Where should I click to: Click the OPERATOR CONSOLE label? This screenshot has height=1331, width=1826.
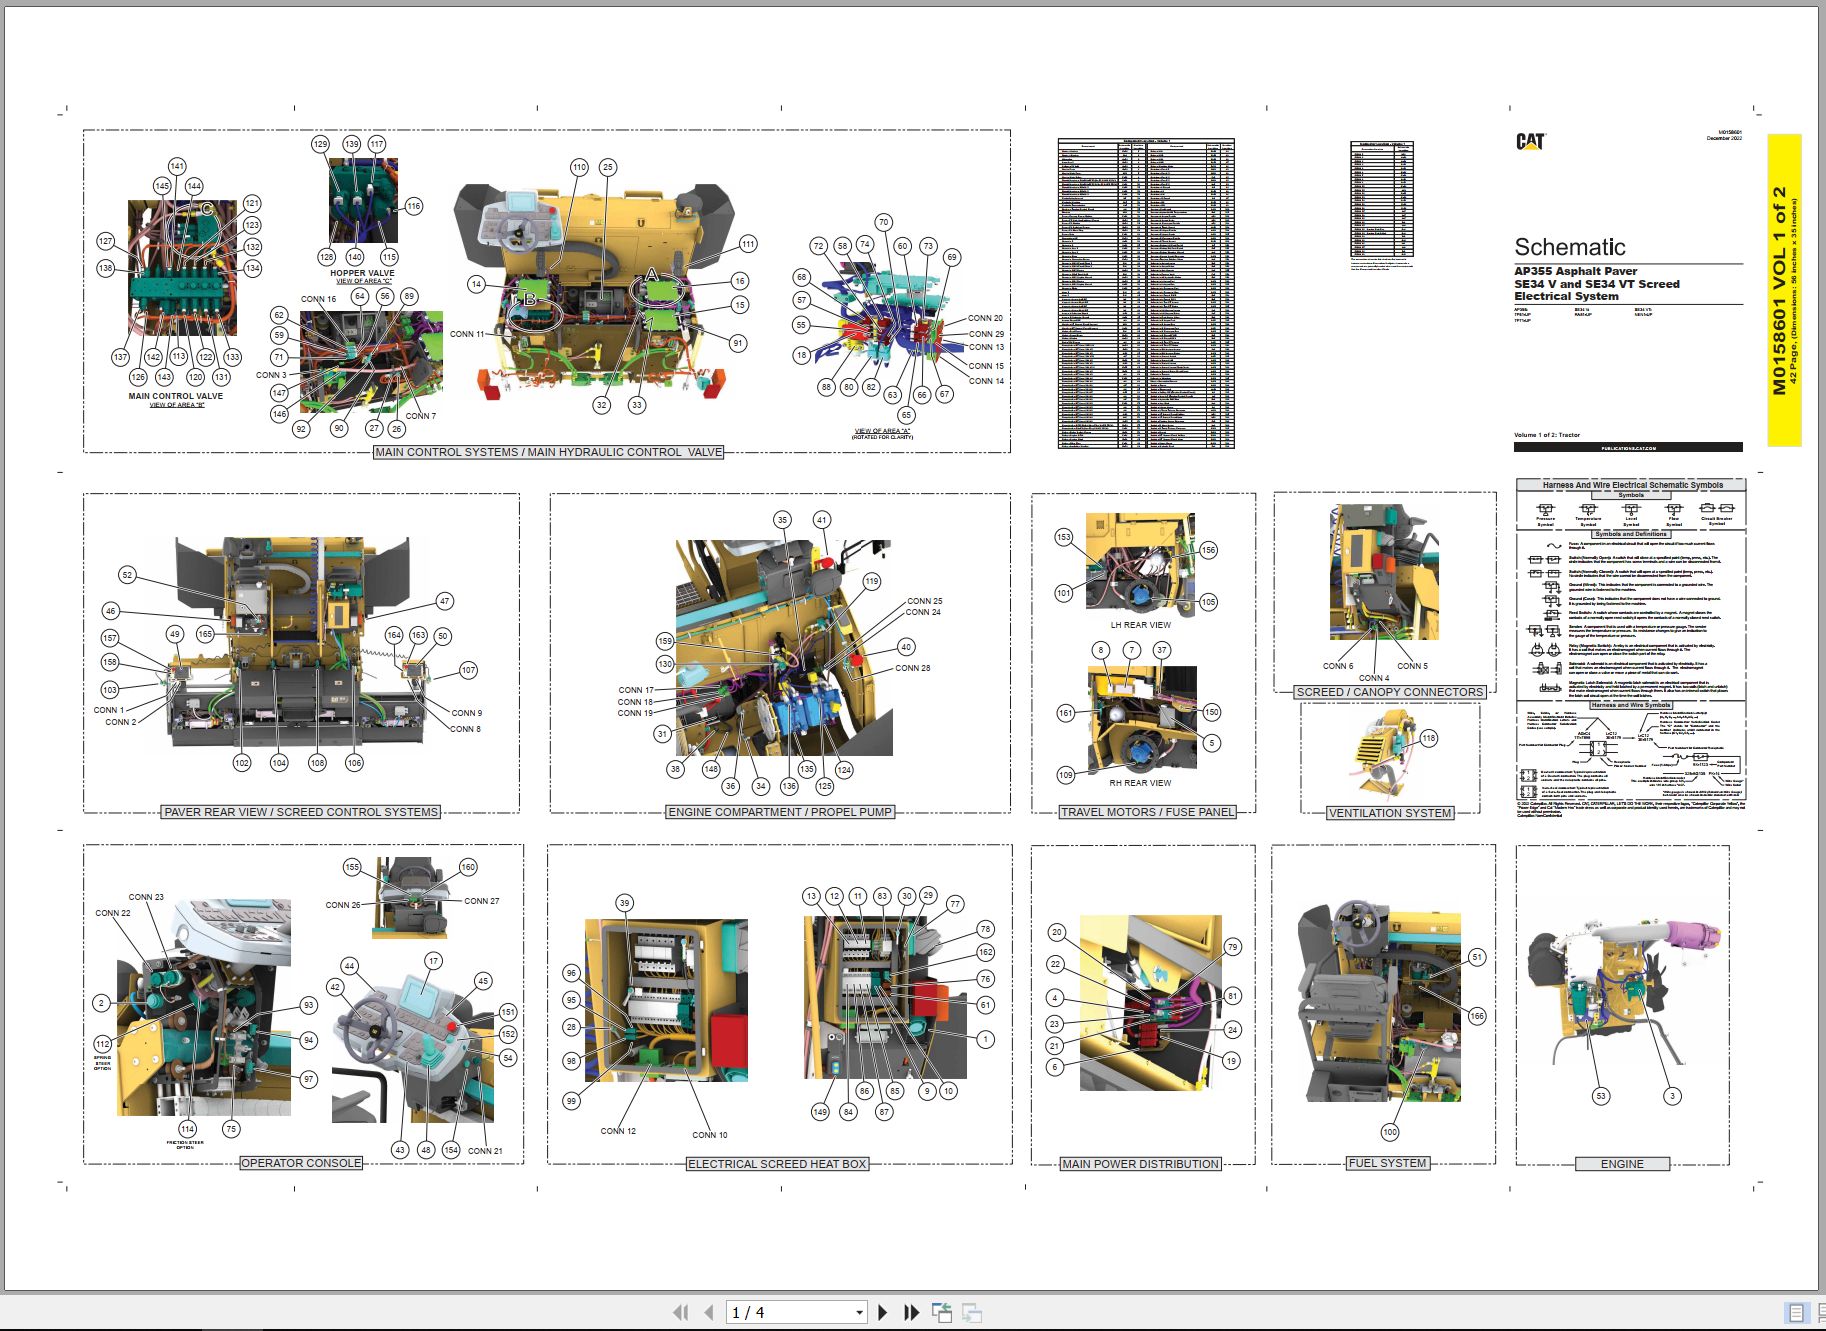301,1163
